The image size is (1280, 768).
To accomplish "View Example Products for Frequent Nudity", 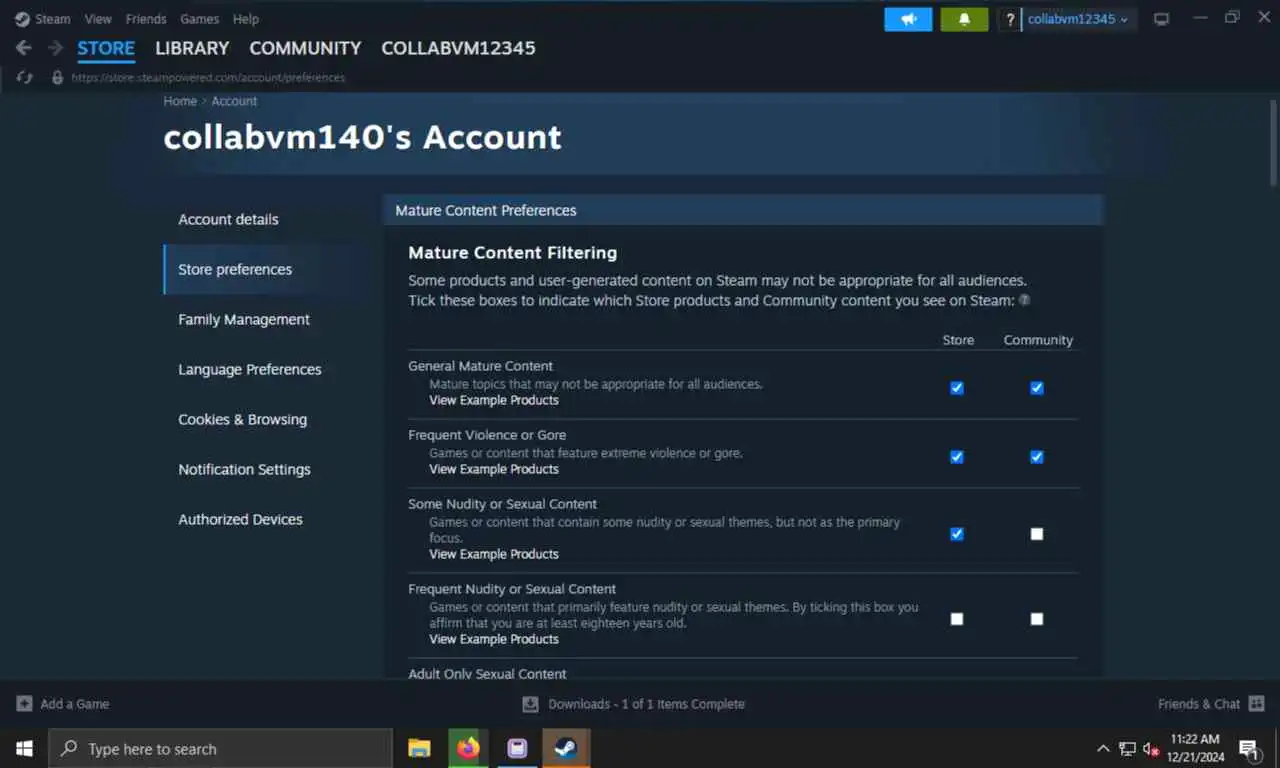I will 494,639.
